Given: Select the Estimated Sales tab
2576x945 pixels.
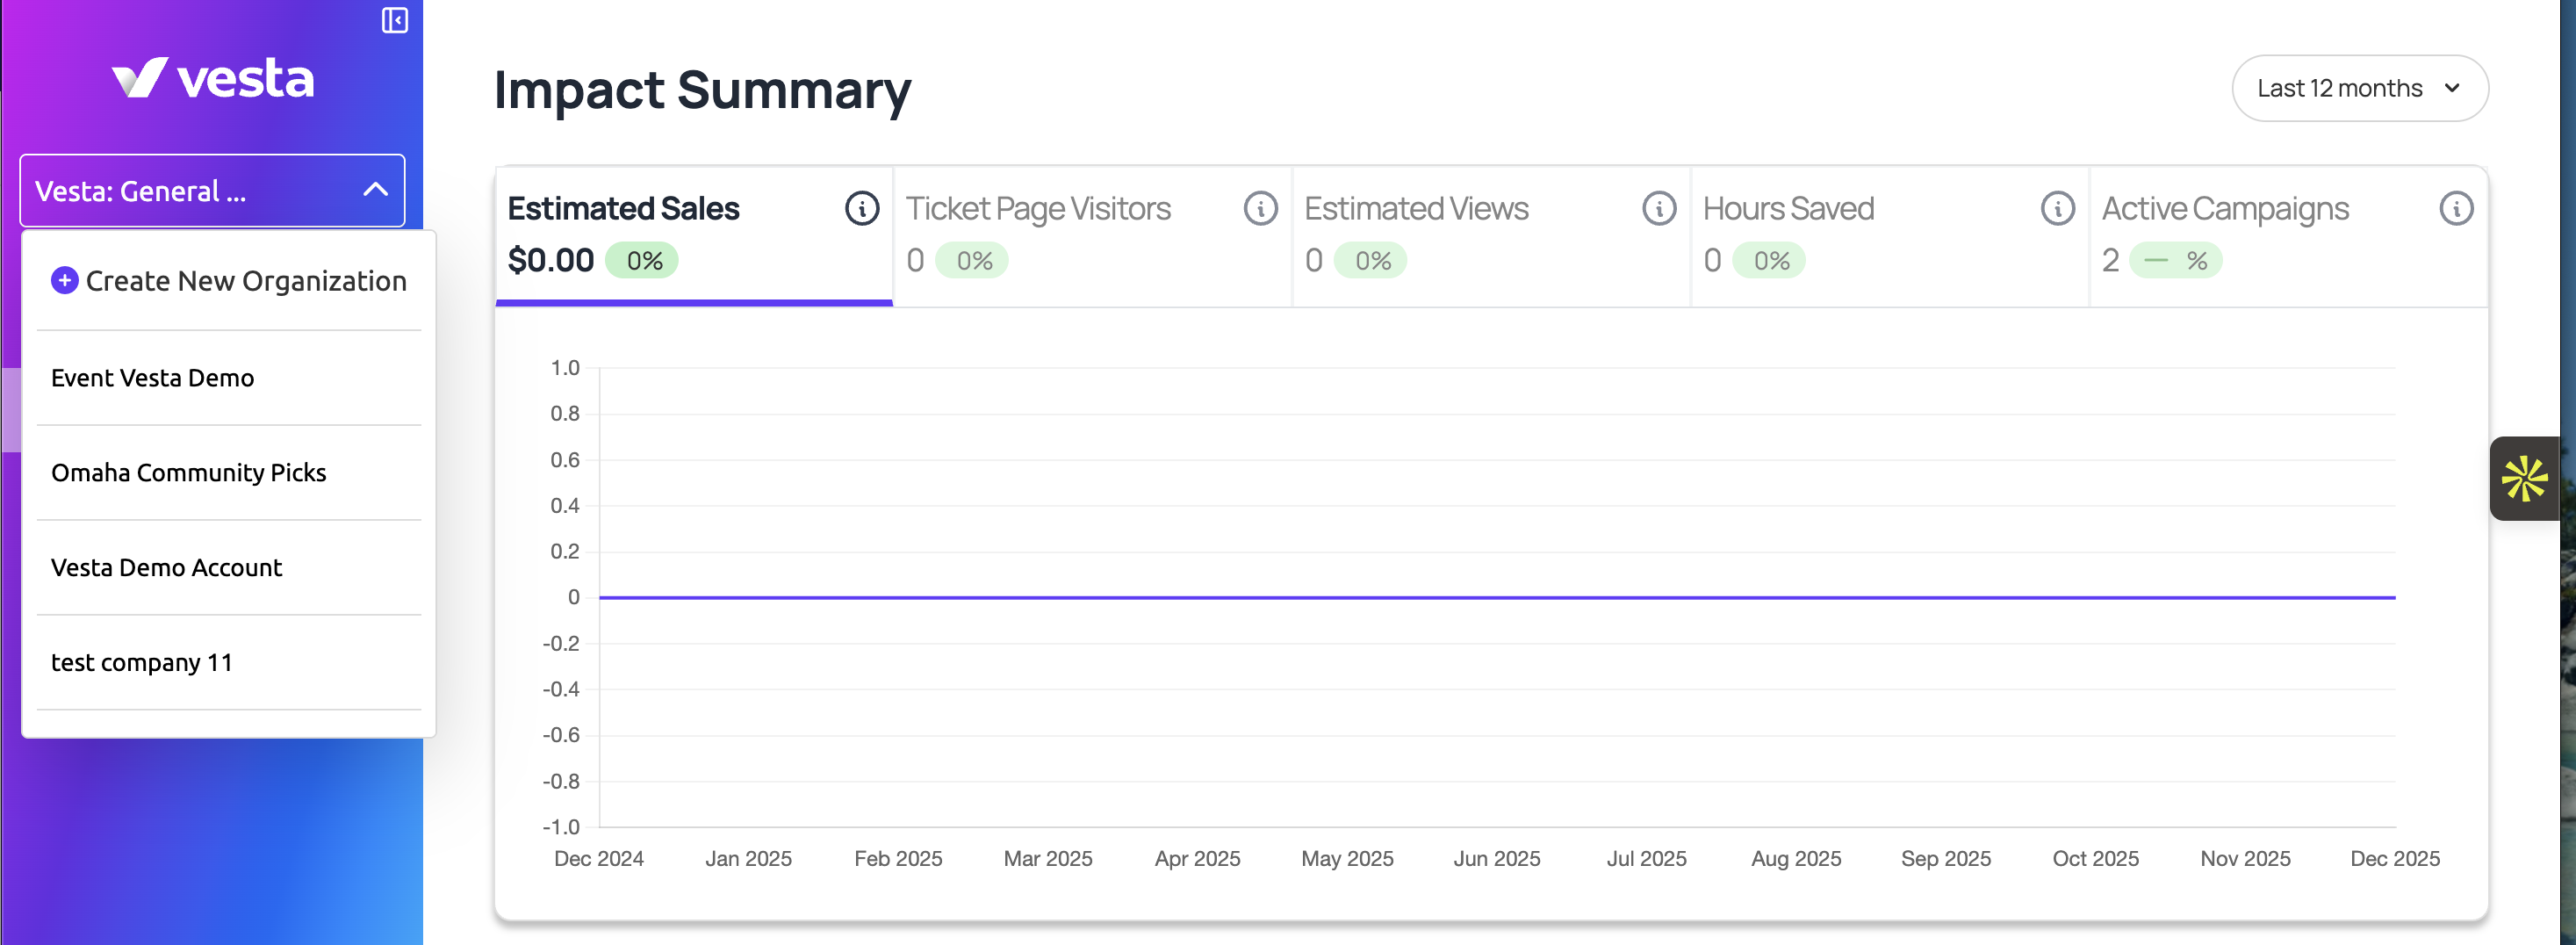Looking at the screenshot, I should click(x=694, y=236).
